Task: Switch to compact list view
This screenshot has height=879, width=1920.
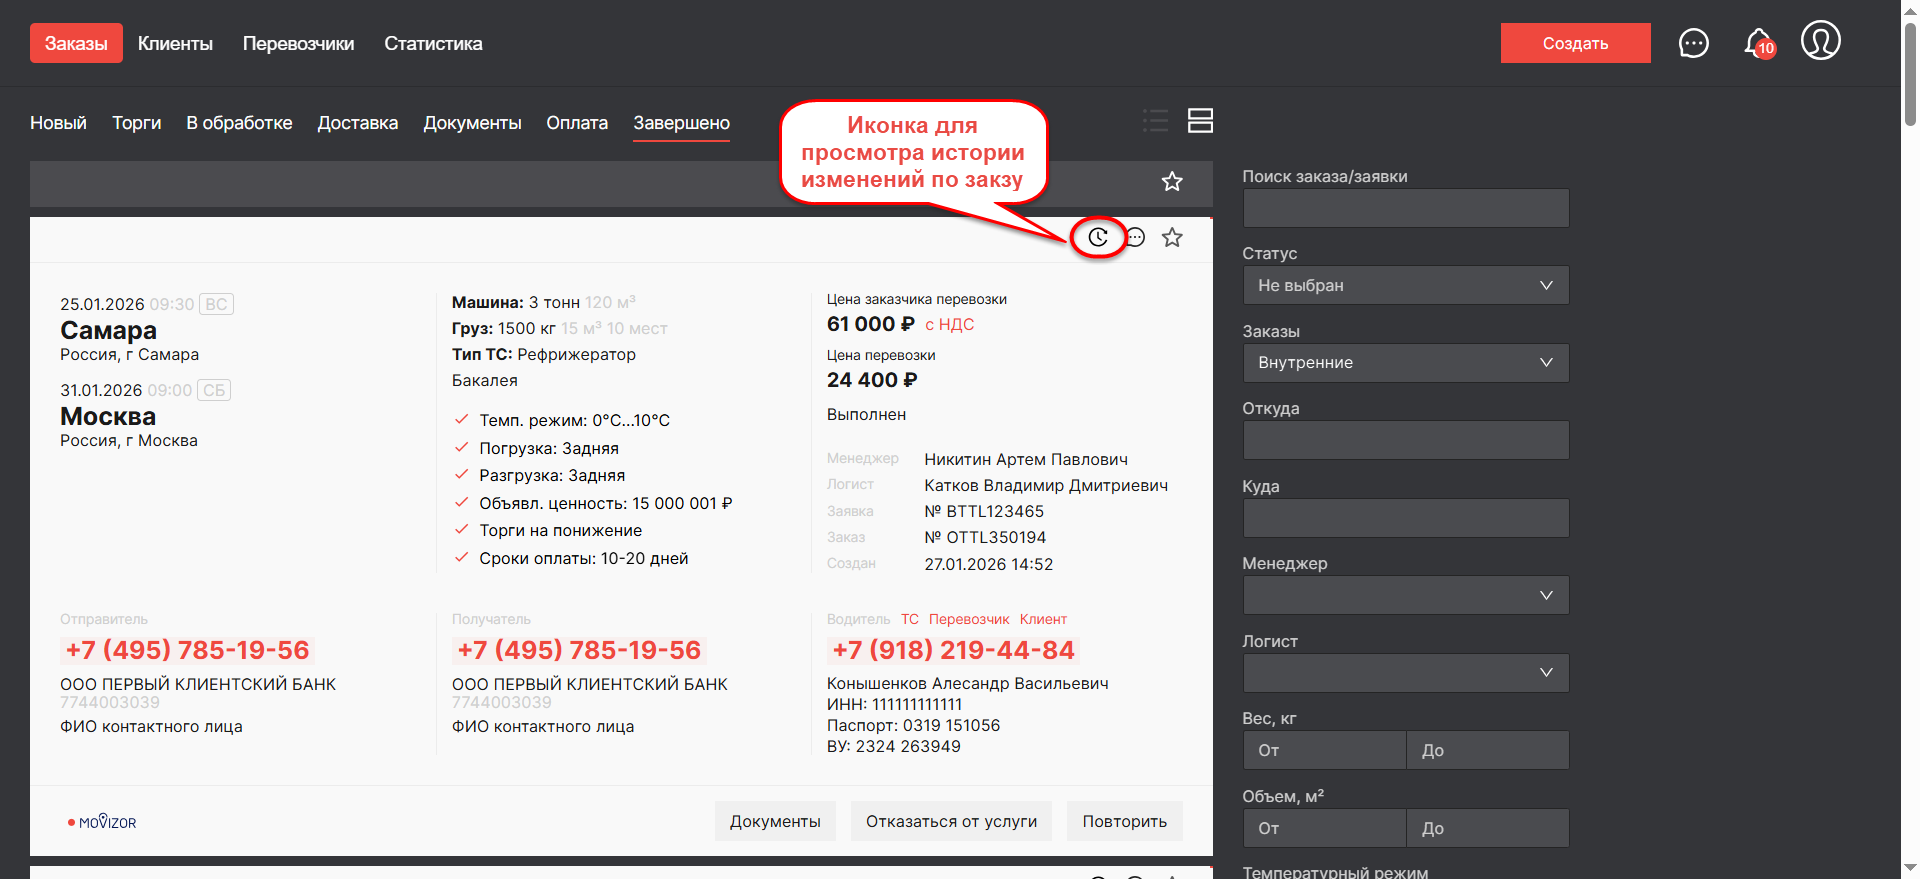Action: click(x=1155, y=121)
